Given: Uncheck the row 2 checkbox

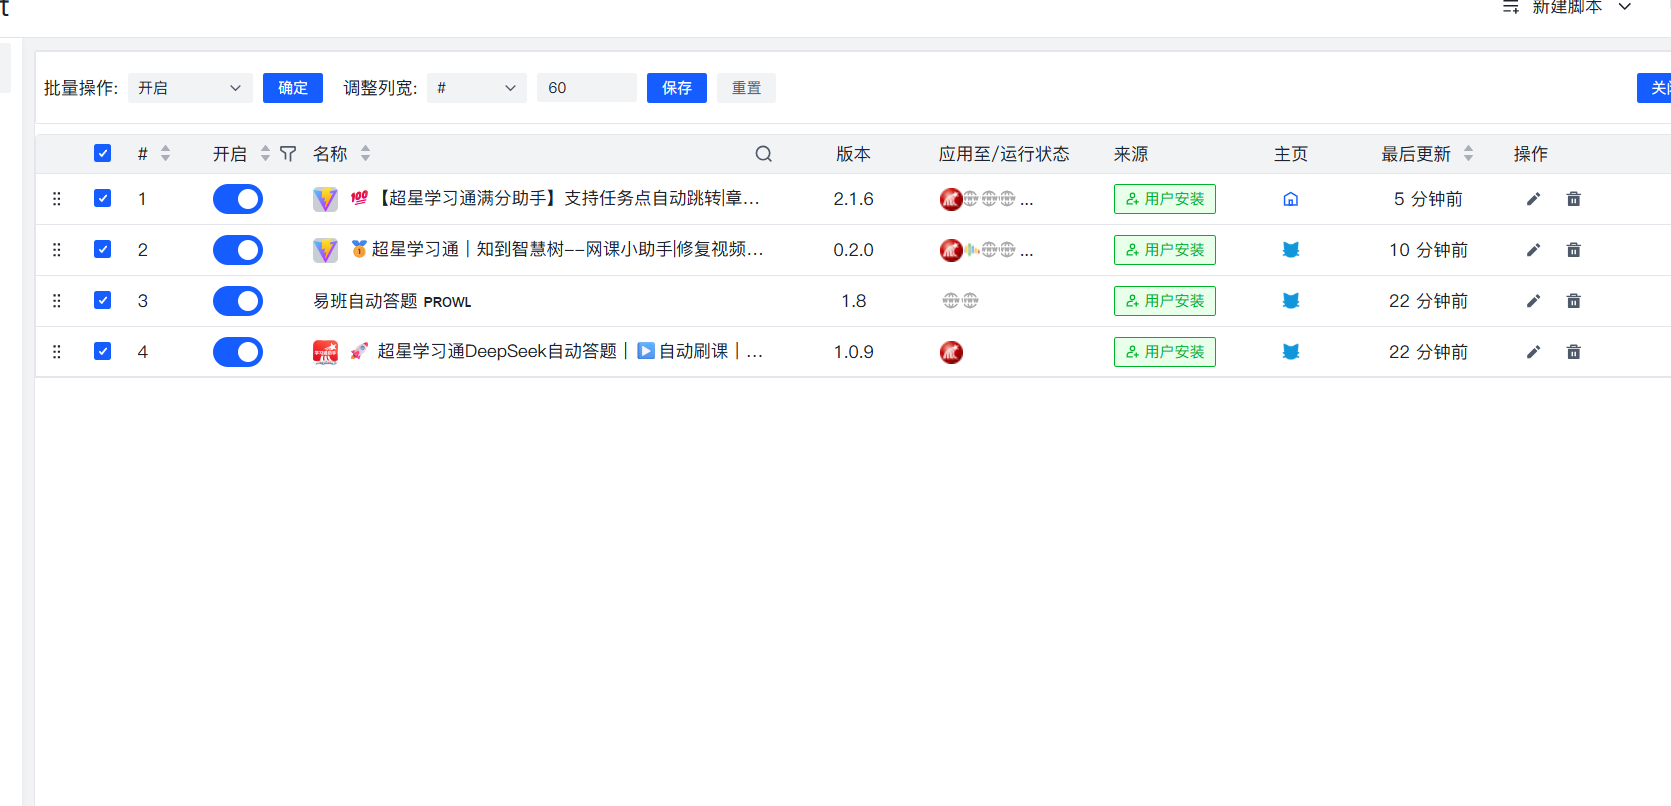Looking at the screenshot, I should [102, 249].
